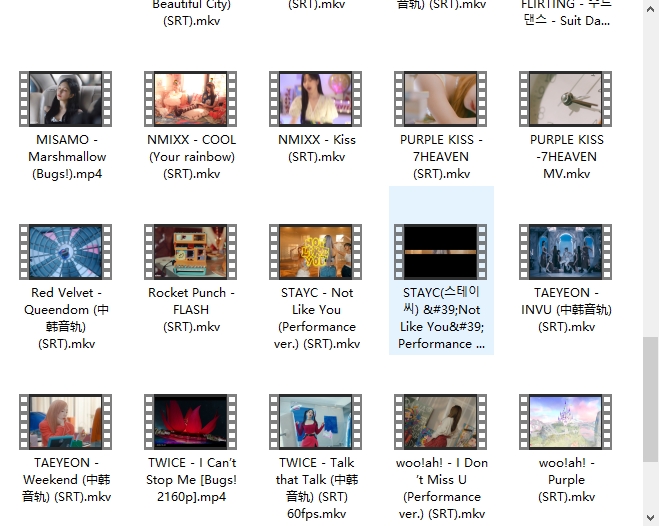Click the 'STAYC(스테이씨) &#39;Not Like You' file name
Screen dimensions: 659x526
click(x=441, y=318)
